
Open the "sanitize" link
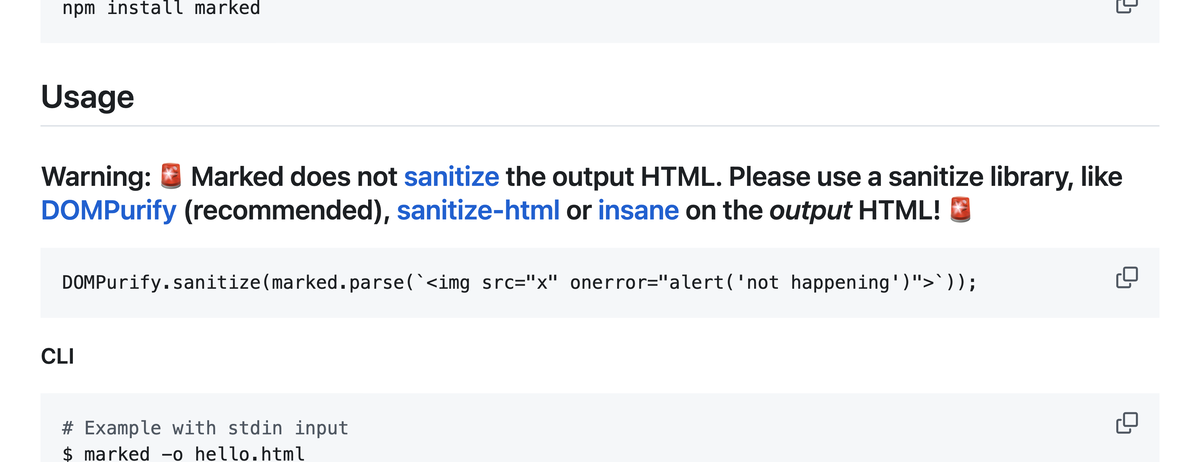pyautogui.click(x=451, y=177)
